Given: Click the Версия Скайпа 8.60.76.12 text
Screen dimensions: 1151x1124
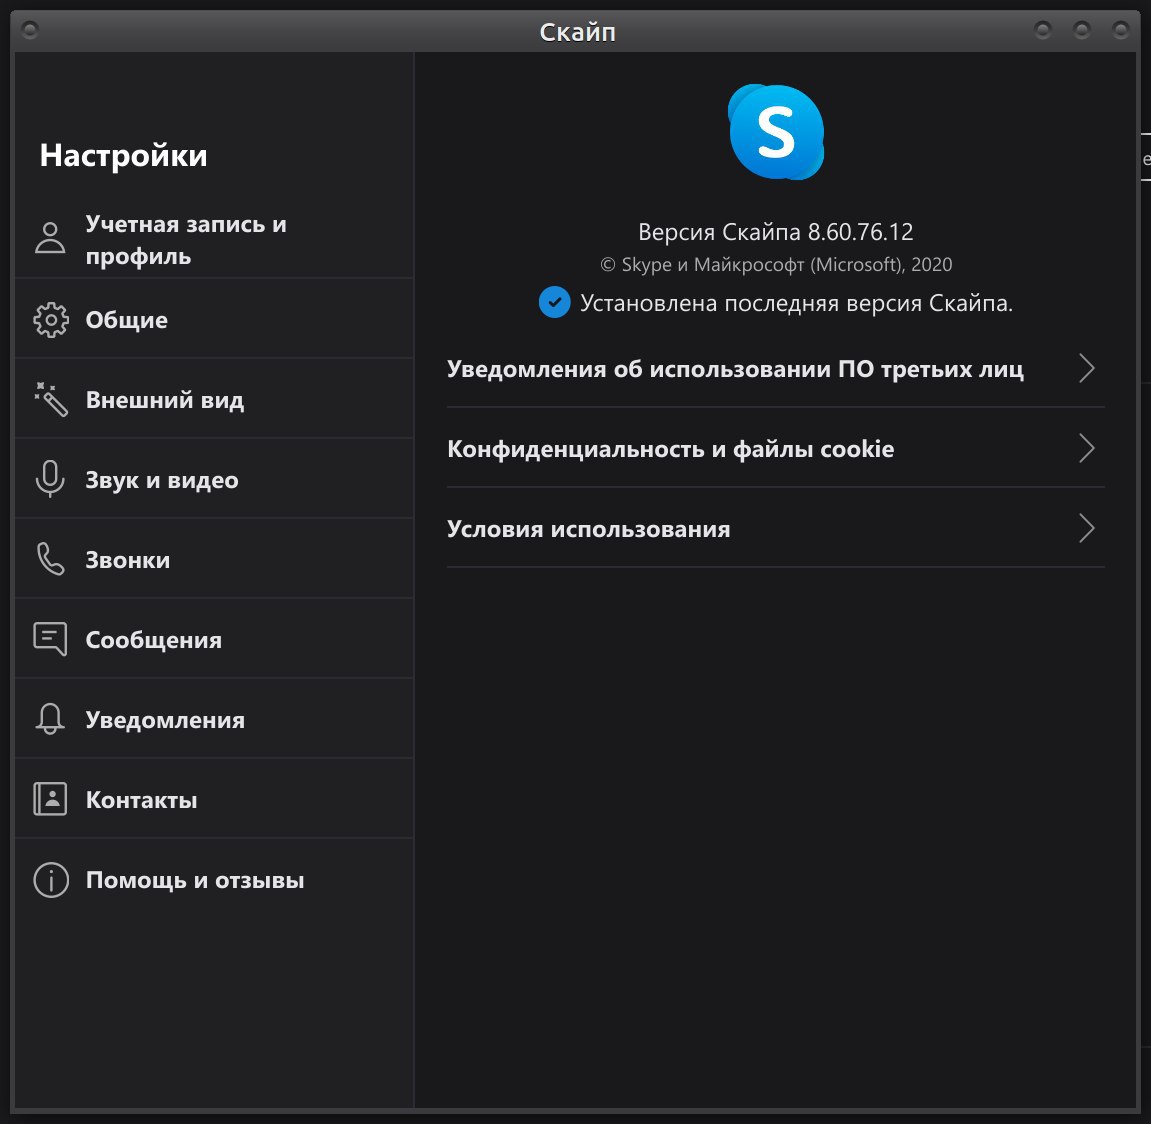Looking at the screenshot, I should [x=775, y=232].
